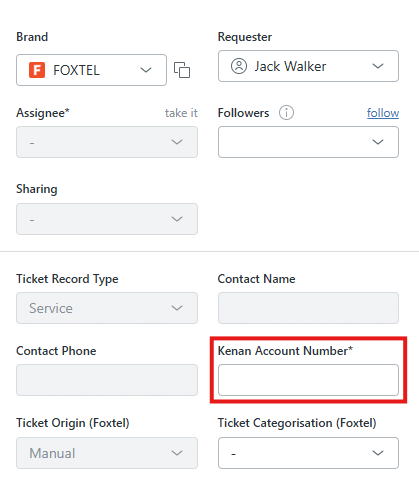Open the Sharing dropdown
The height and width of the screenshot is (481, 419).
(107, 219)
